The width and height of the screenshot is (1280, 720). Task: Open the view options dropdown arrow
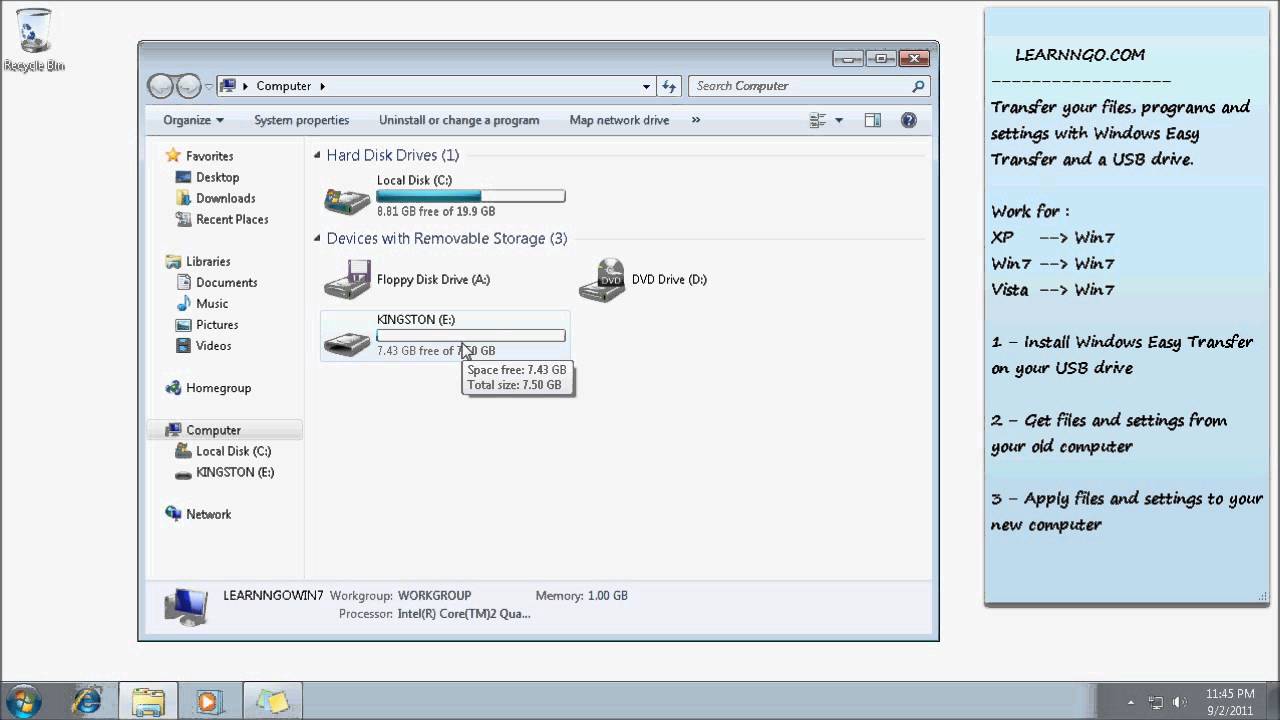pyautogui.click(x=839, y=120)
